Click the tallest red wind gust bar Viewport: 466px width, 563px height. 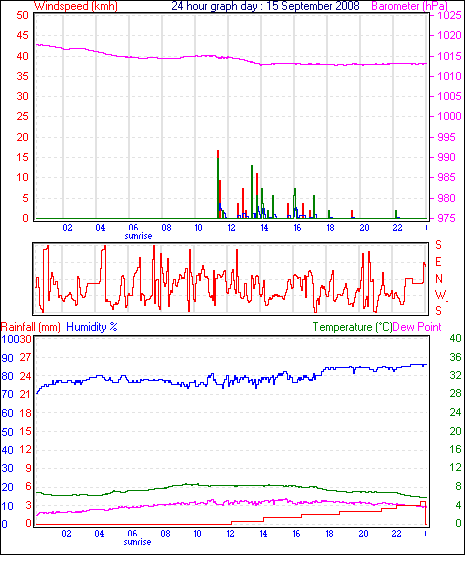[218, 154]
